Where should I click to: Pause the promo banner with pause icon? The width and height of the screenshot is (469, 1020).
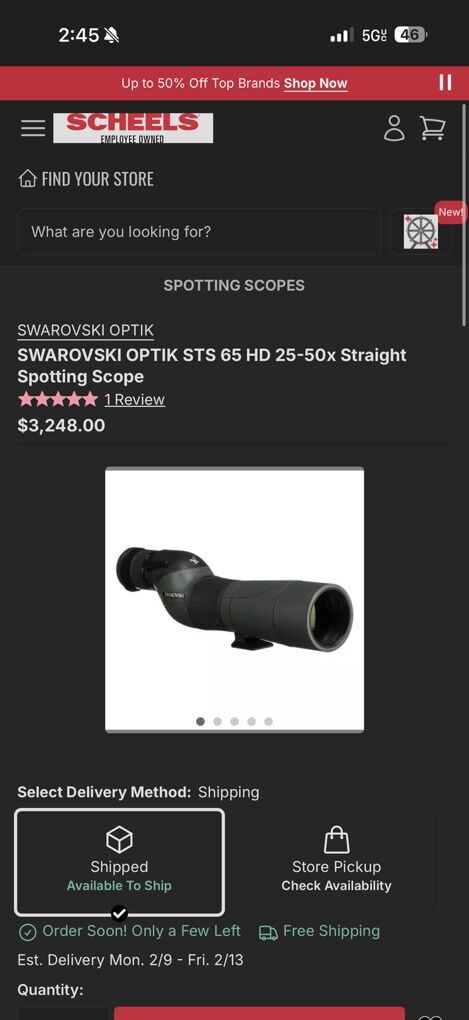point(445,83)
